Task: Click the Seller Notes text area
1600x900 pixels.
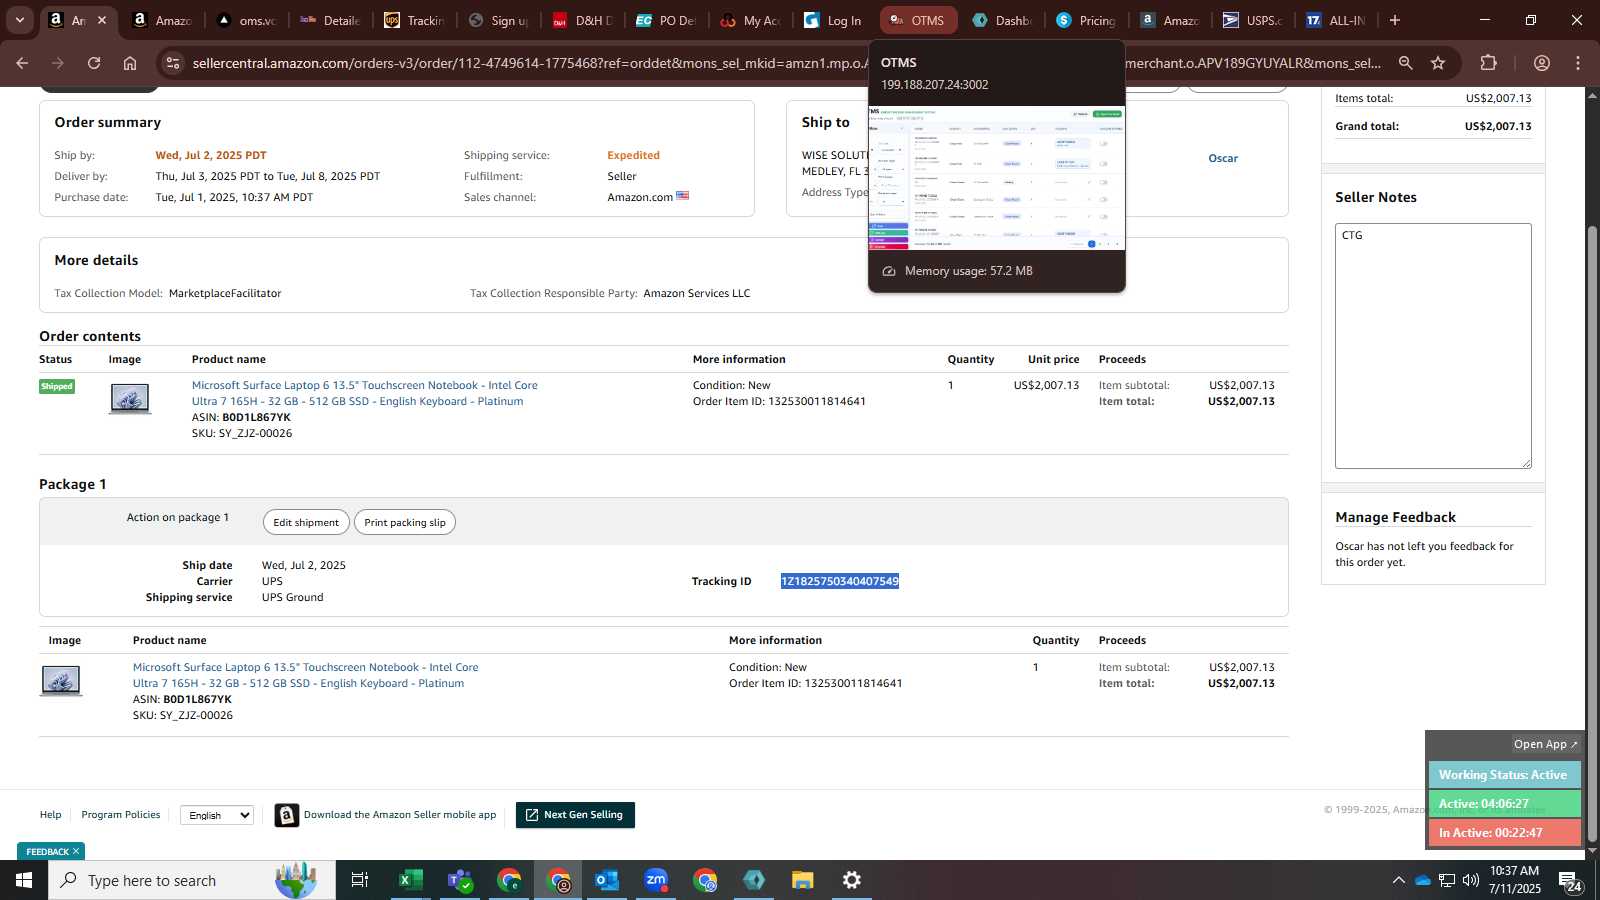Action: 1433,346
